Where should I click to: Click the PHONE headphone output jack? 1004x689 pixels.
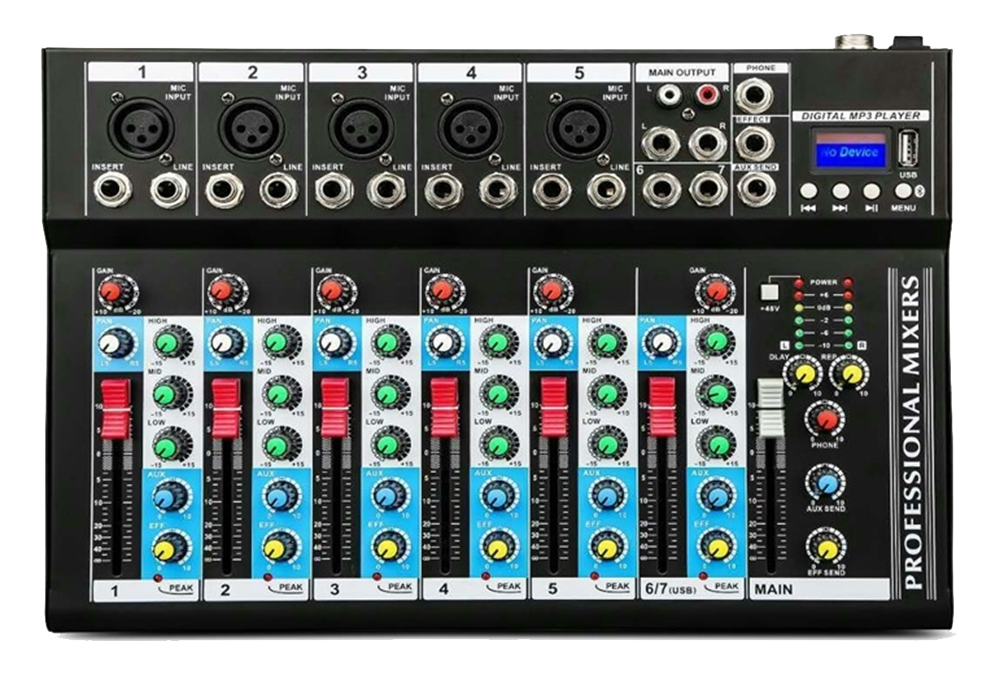pos(756,96)
